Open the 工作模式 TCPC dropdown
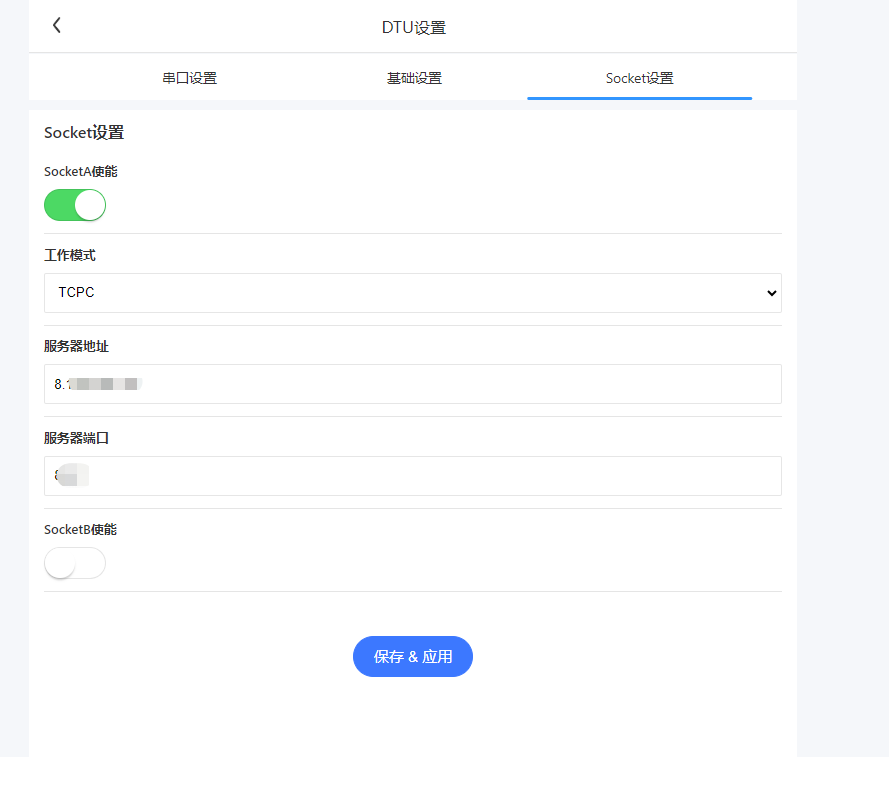 (x=412, y=293)
